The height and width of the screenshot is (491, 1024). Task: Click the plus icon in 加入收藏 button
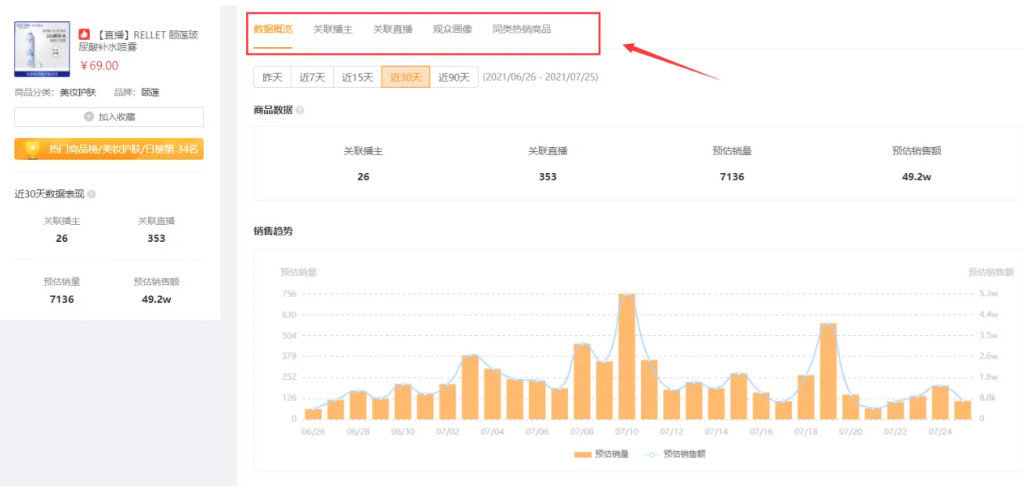(x=89, y=117)
